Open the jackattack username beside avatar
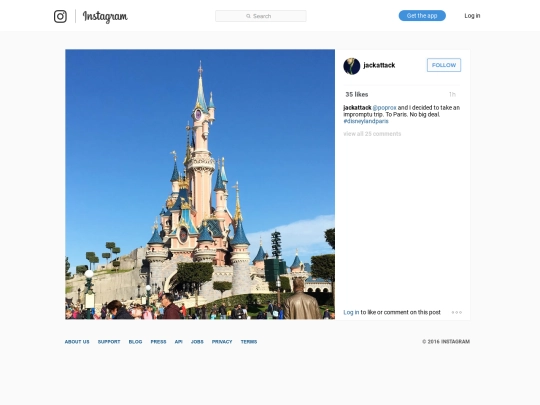This screenshot has height=405, width=540. pyautogui.click(x=379, y=65)
